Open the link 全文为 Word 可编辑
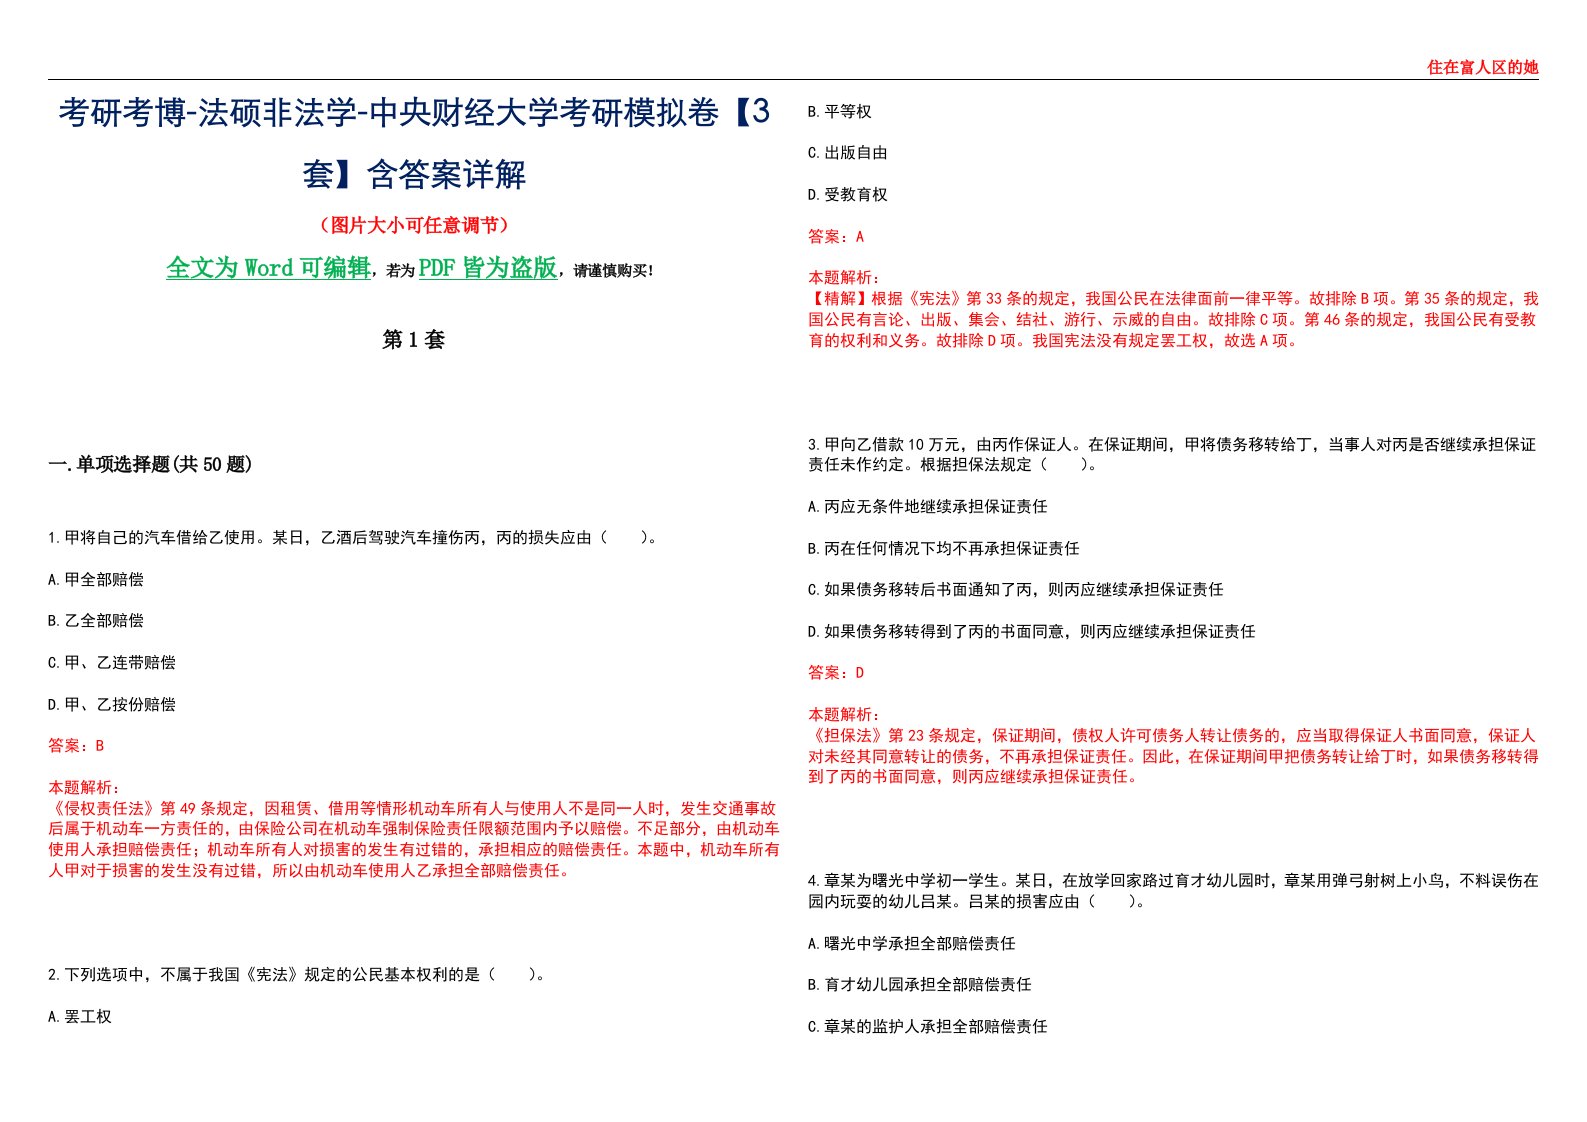Viewport: 1587px width, 1122px height. pos(268,268)
